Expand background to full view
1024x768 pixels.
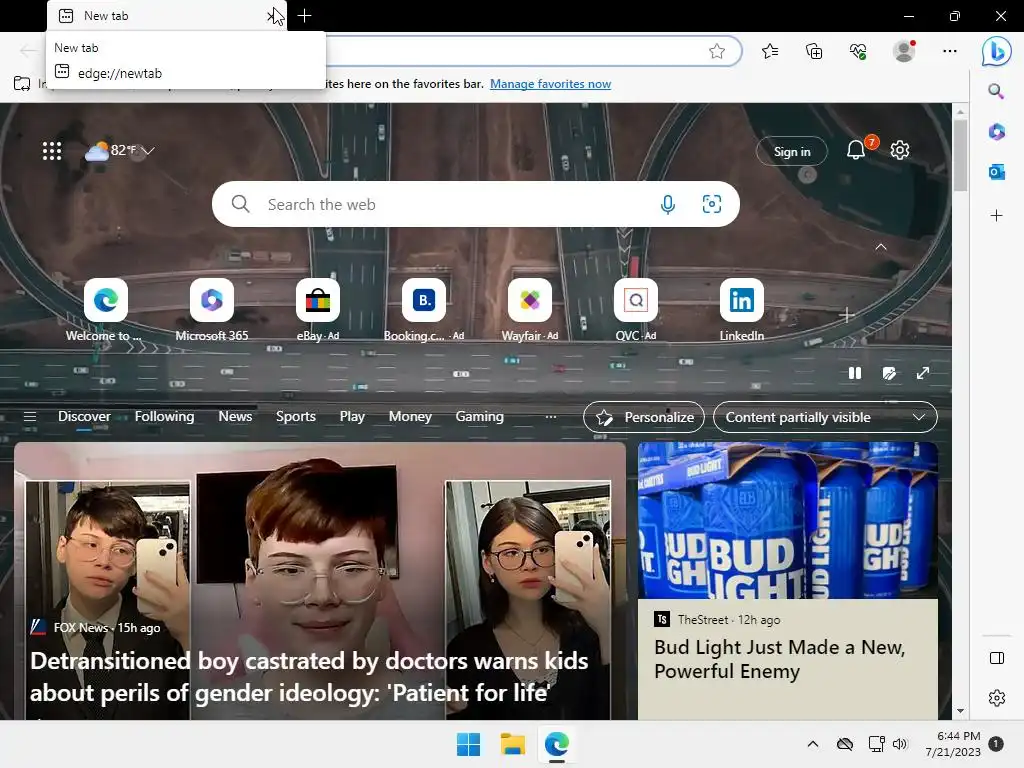pyautogui.click(x=923, y=373)
